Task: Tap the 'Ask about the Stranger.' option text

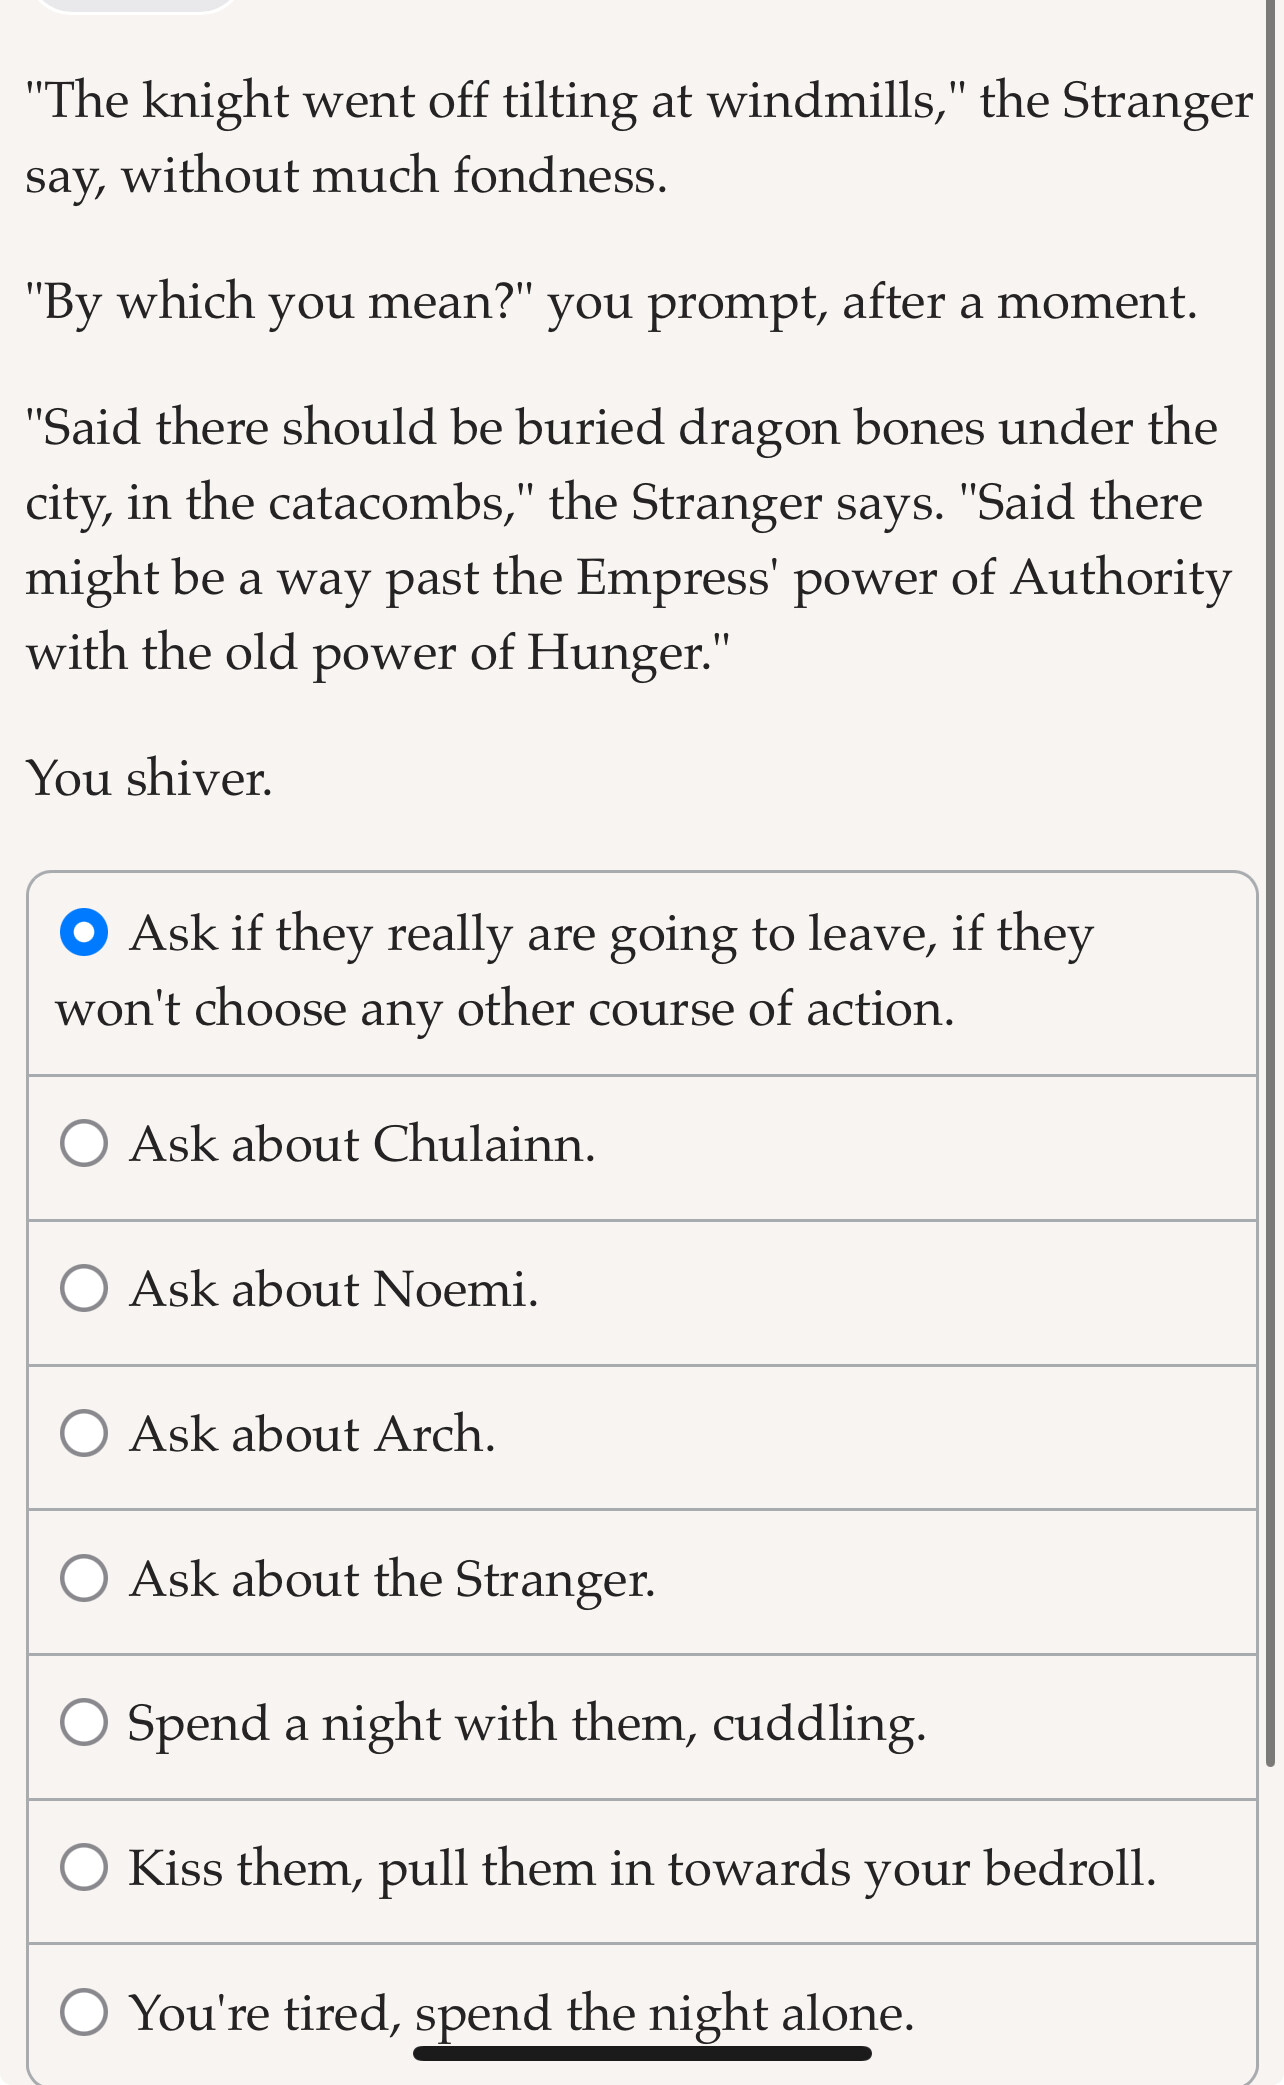Action: (392, 1578)
